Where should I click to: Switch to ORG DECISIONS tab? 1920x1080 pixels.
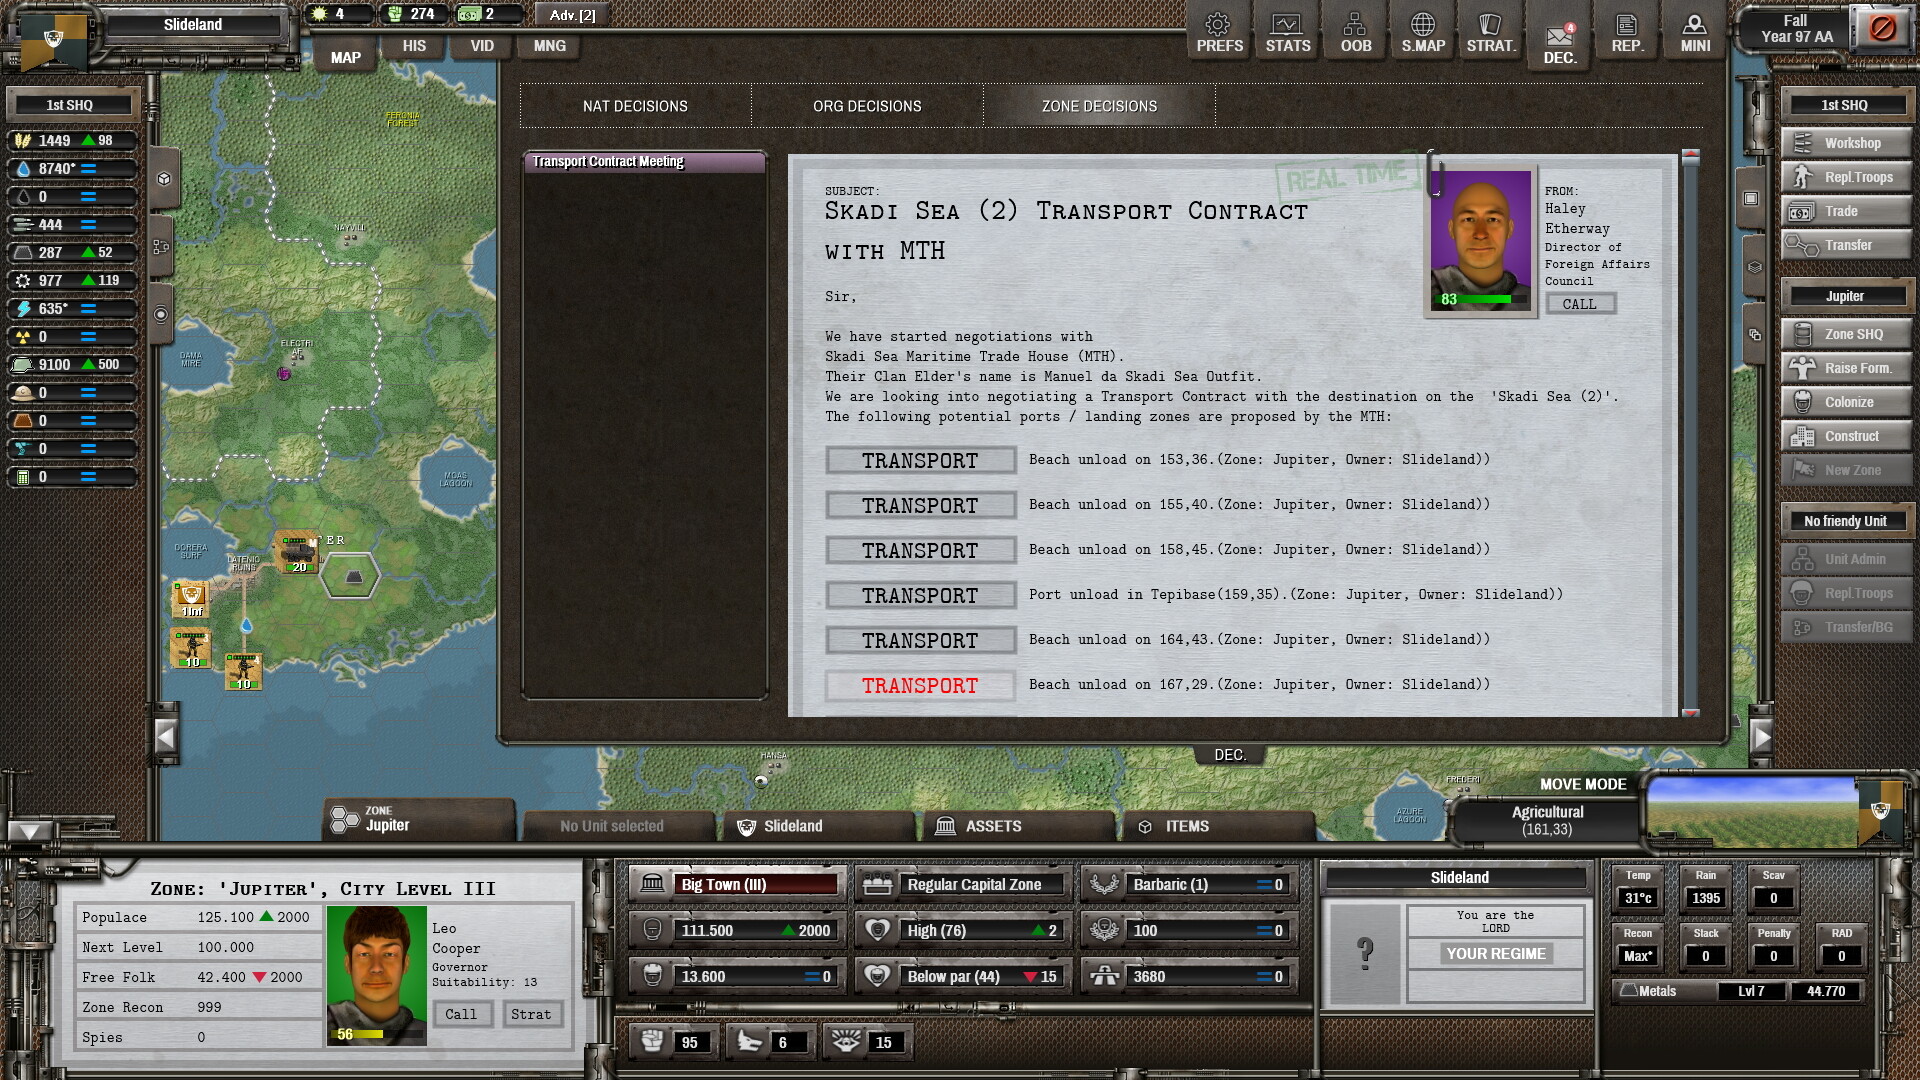pyautogui.click(x=865, y=105)
